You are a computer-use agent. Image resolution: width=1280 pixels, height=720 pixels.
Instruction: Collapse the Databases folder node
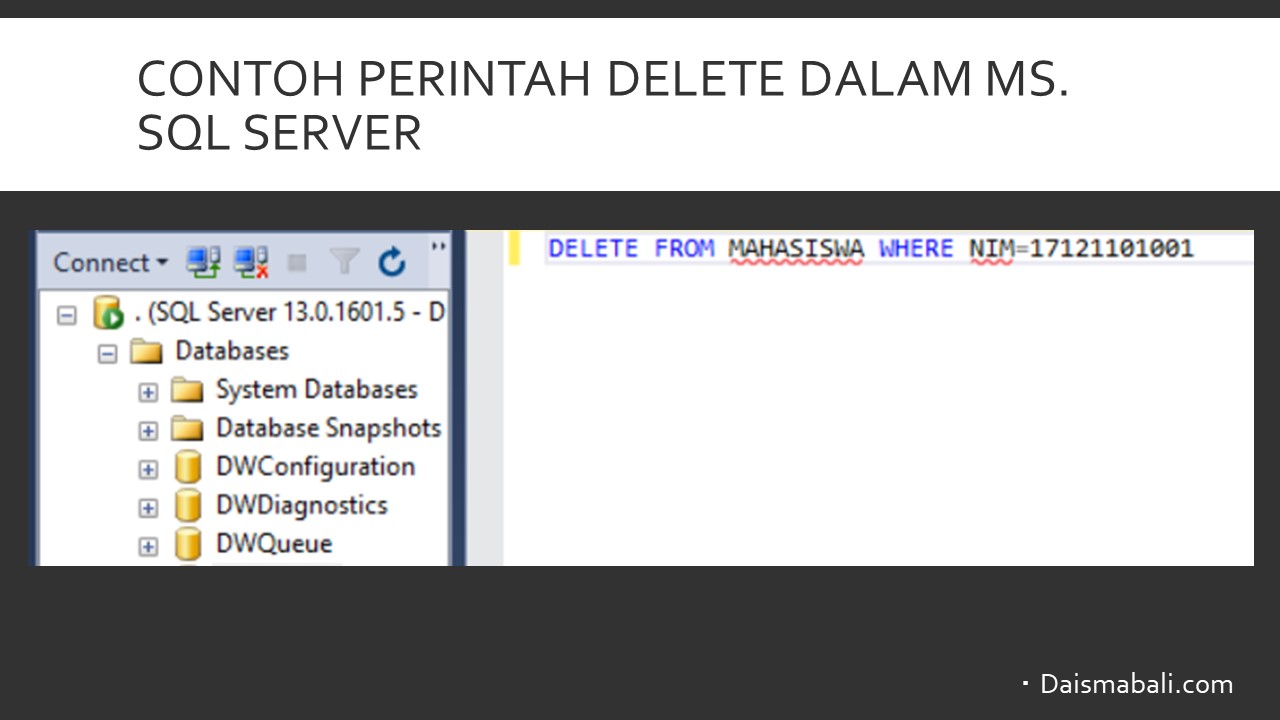click(107, 354)
